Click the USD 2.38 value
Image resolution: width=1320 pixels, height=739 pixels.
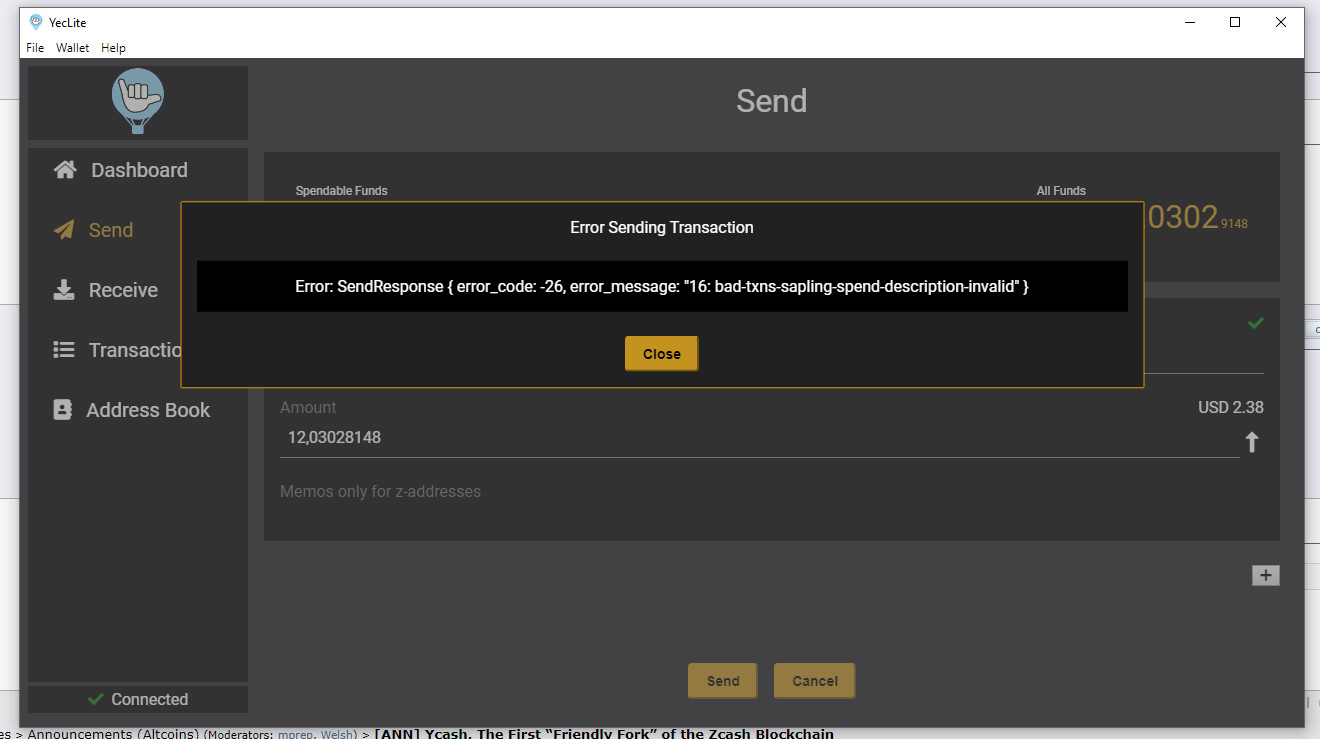pyautogui.click(x=1230, y=407)
